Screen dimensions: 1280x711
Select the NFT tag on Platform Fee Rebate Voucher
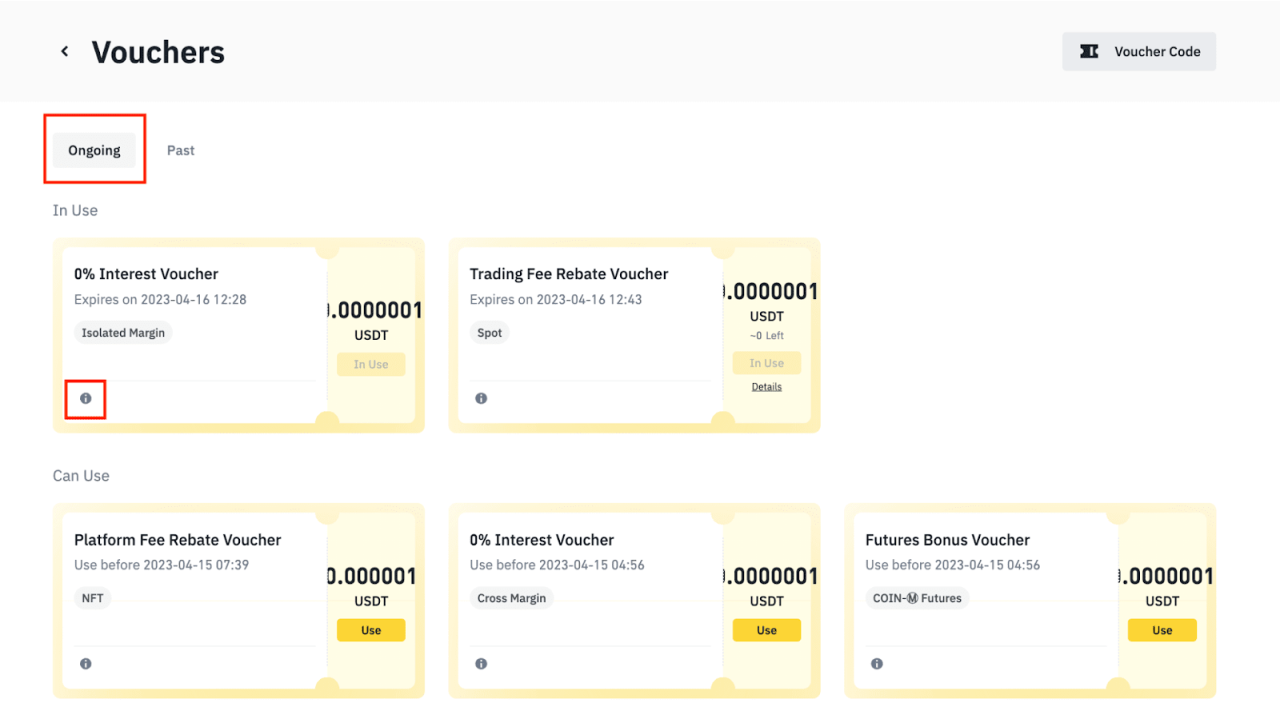(x=92, y=598)
